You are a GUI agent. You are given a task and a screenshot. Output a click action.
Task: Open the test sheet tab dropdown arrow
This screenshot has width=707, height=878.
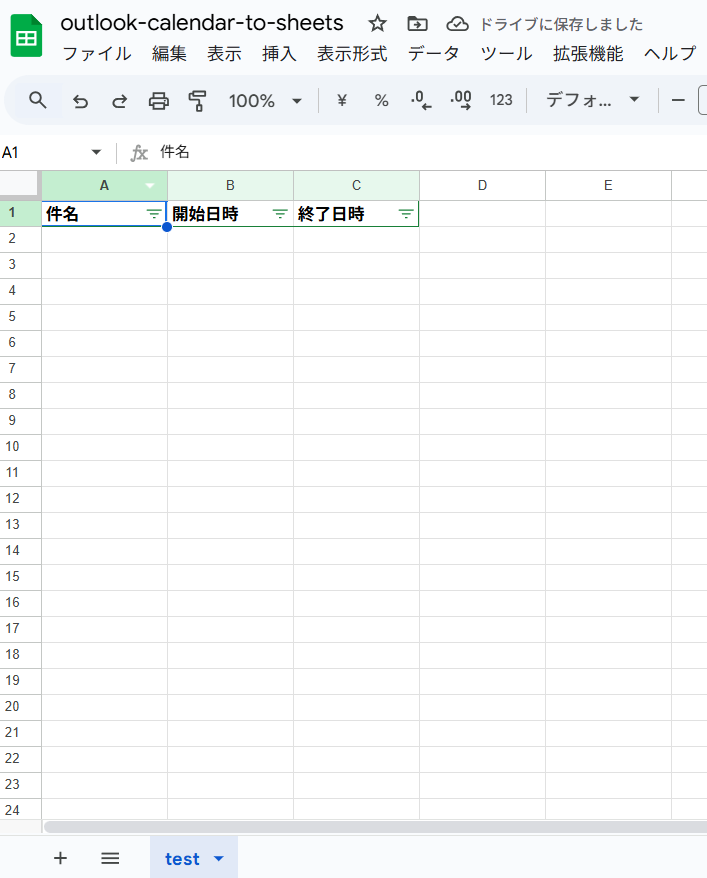click(219, 859)
